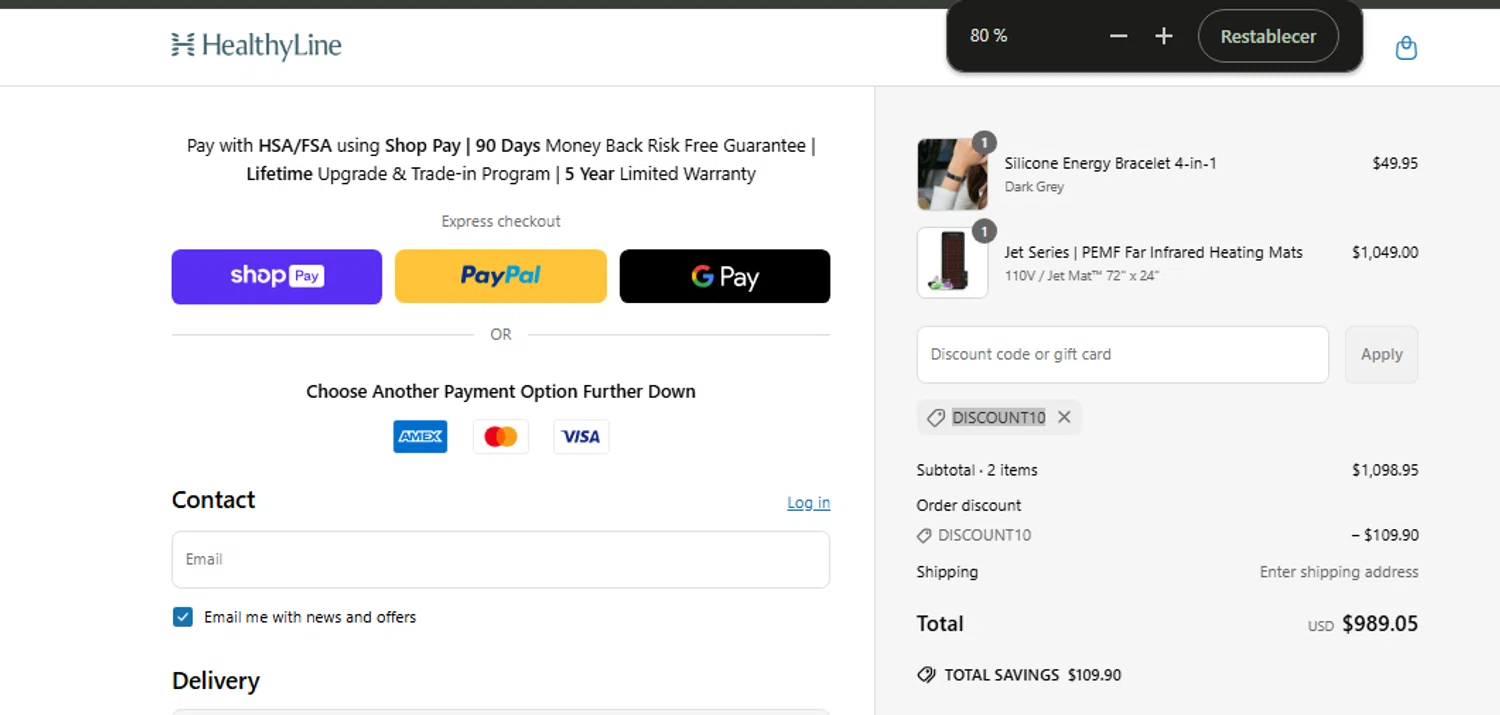The height and width of the screenshot is (715, 1500).
Task: Pay with the Shop Pay button
Action: point(277,276)
